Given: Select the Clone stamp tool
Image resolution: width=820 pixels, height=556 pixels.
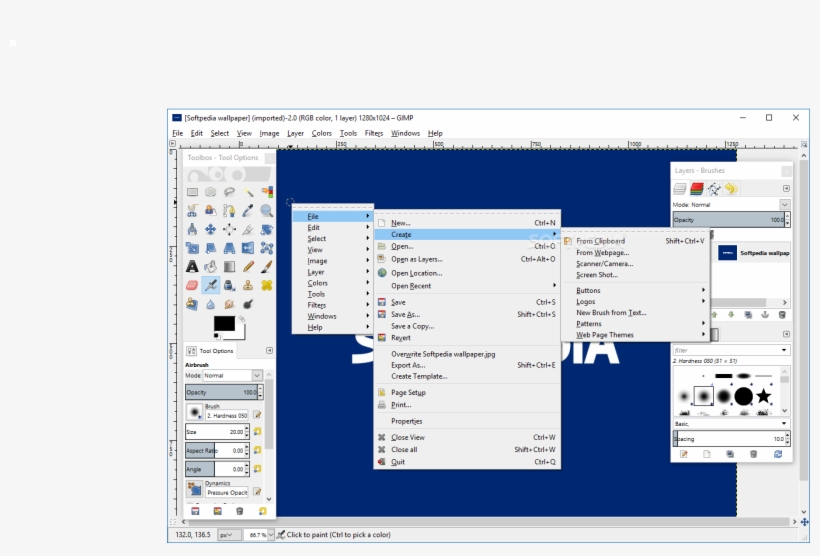Looking at the screenshot, I should 248,286.
